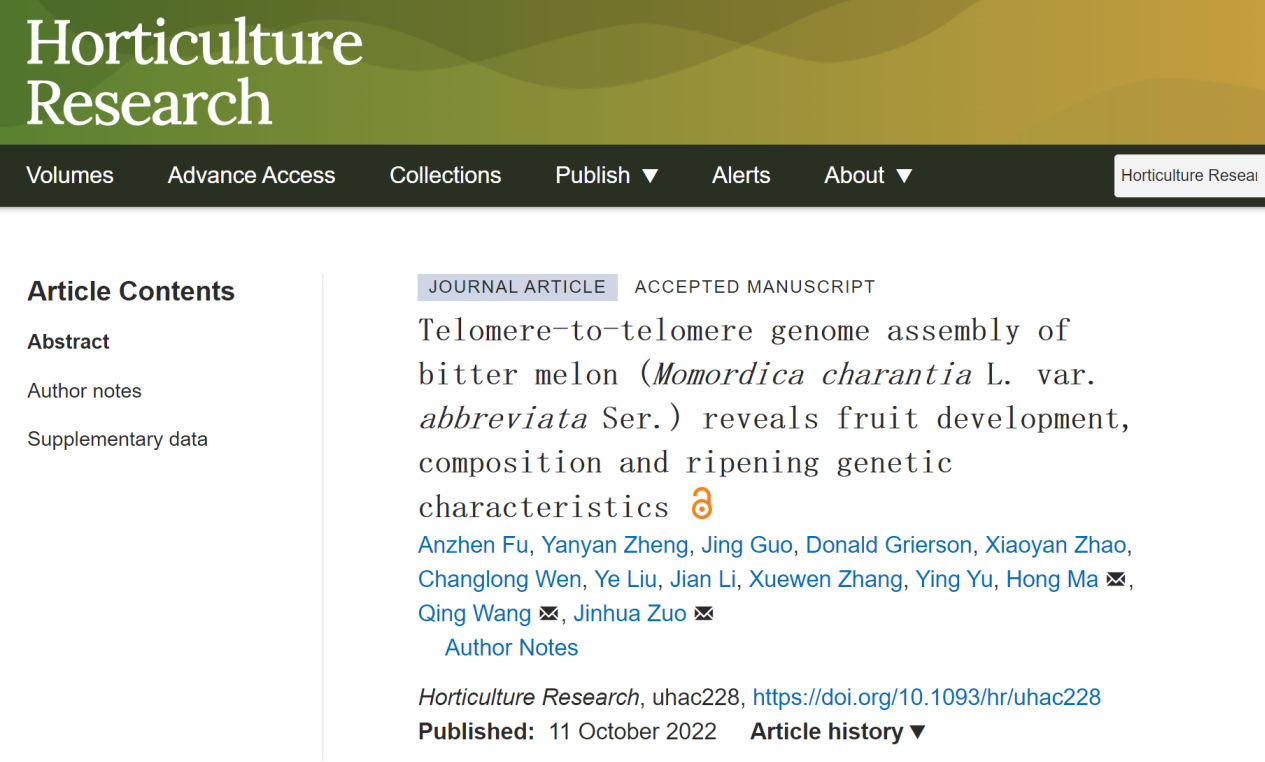The width and height of the screenshot is (1265, 762).
Task: Click the Horticulture Research logo
Action: [x=194, y=72]
